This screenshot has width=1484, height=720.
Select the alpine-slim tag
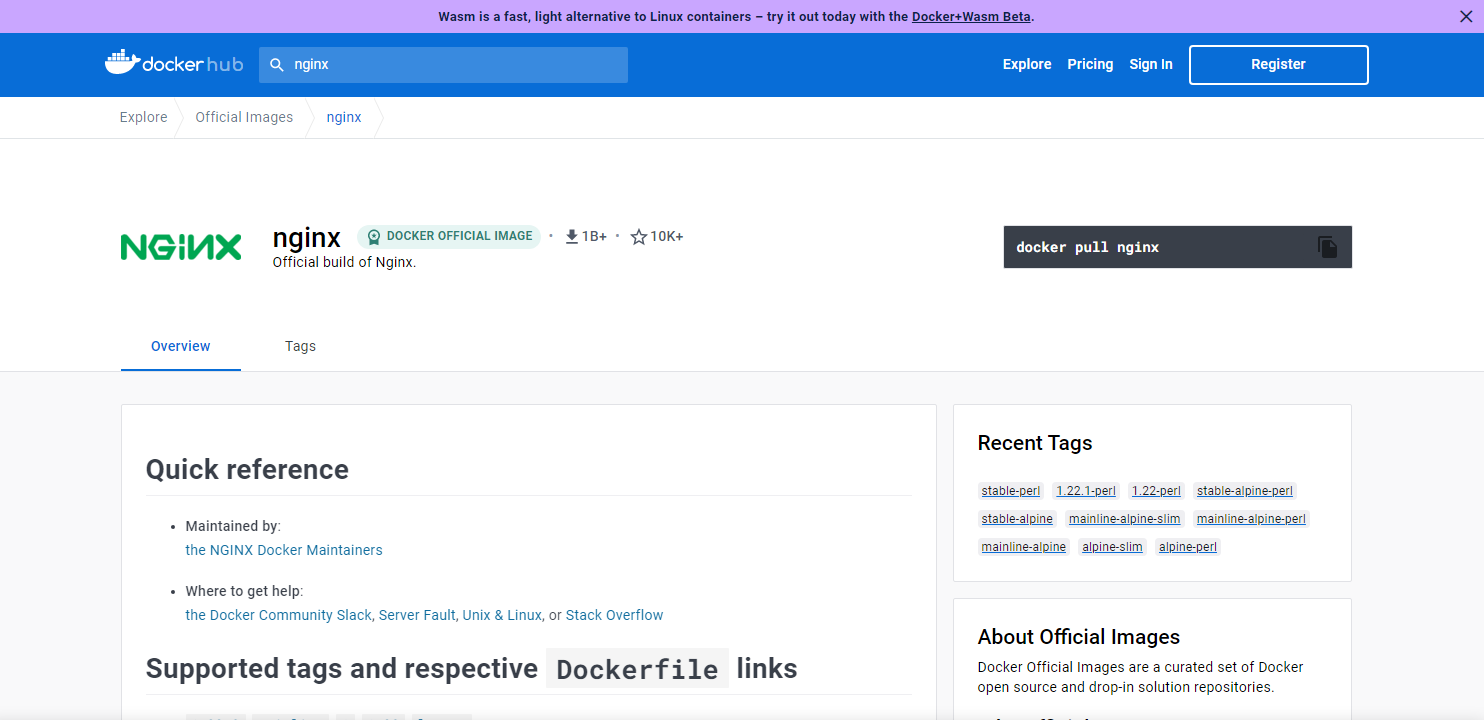pyautogui.click(x=1112, y=547)
